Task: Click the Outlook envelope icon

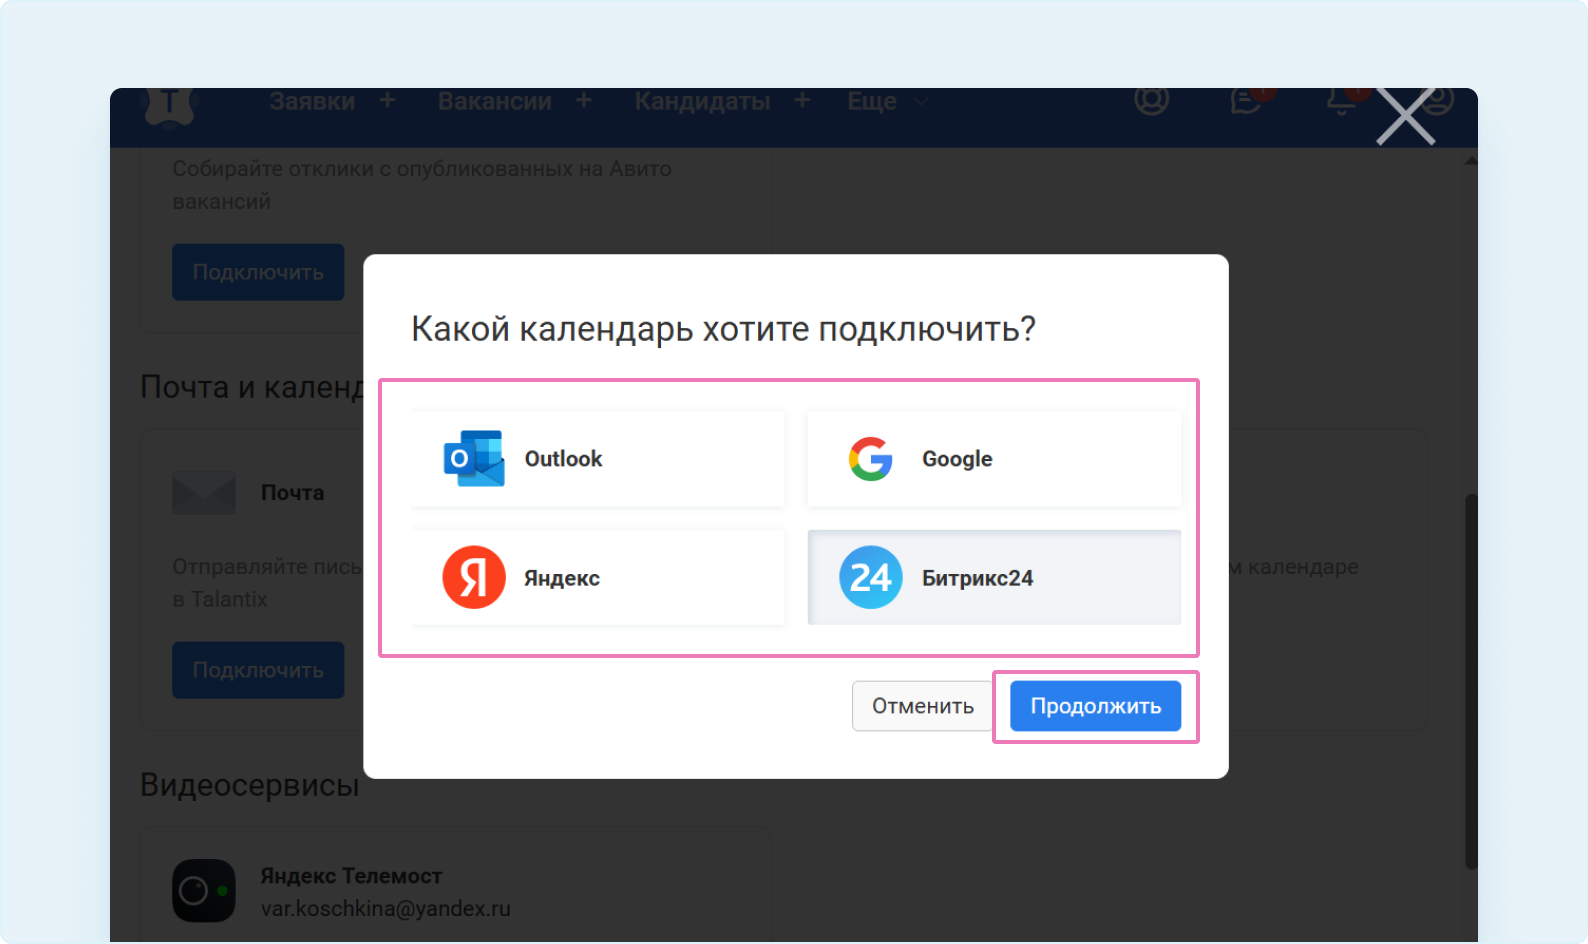Action: (x=474, y=459)
